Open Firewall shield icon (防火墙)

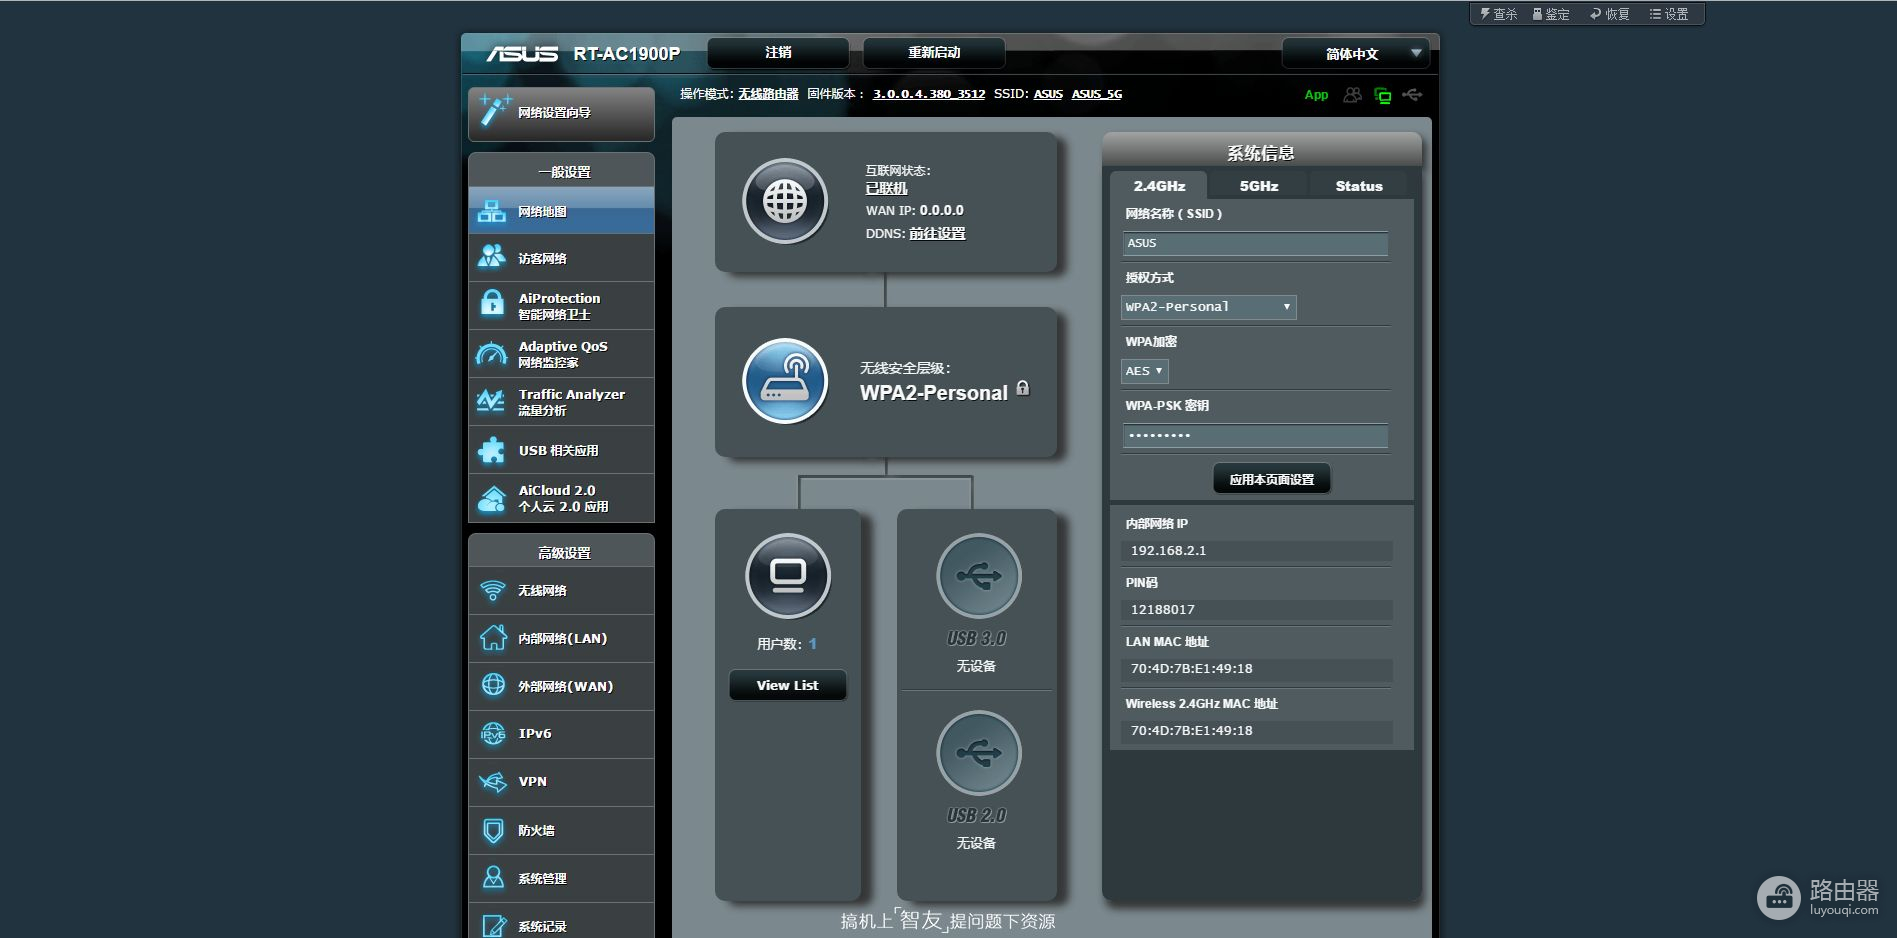(493, 830)
